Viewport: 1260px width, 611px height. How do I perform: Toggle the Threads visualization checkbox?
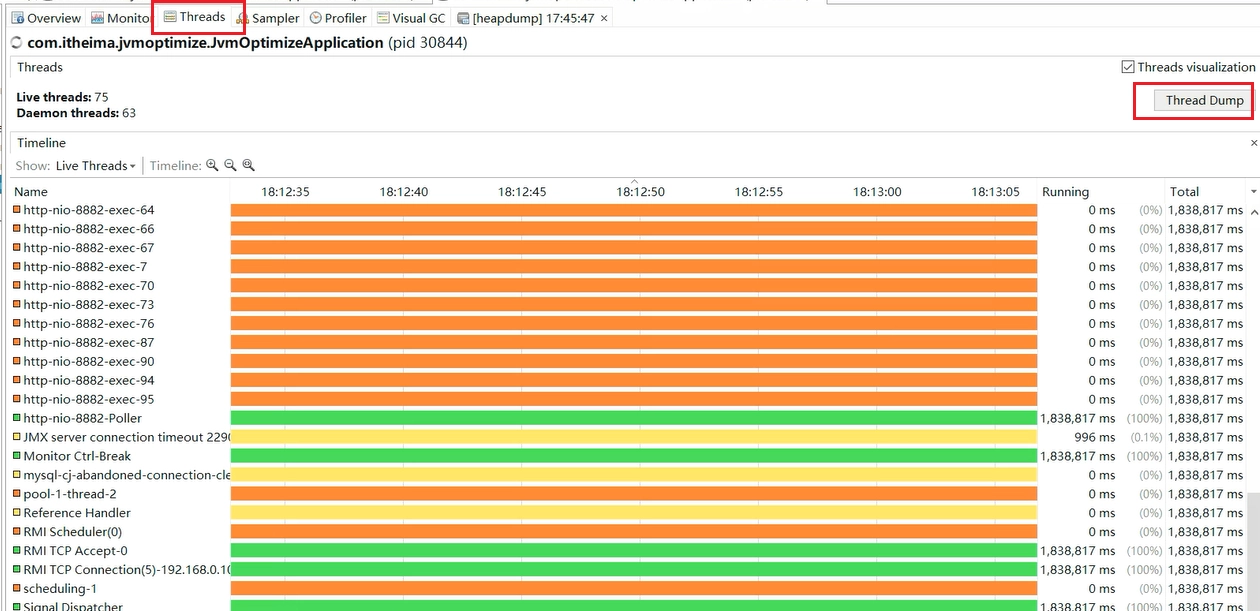[x=1128, y=67]
